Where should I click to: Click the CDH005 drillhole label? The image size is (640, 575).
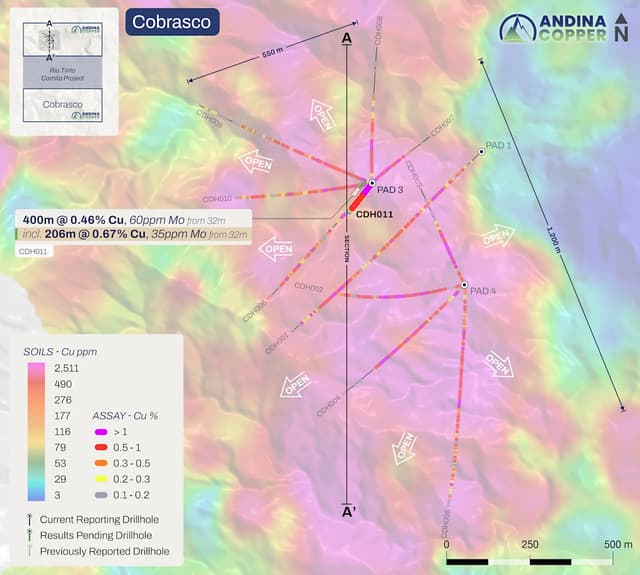coord(446,524)
